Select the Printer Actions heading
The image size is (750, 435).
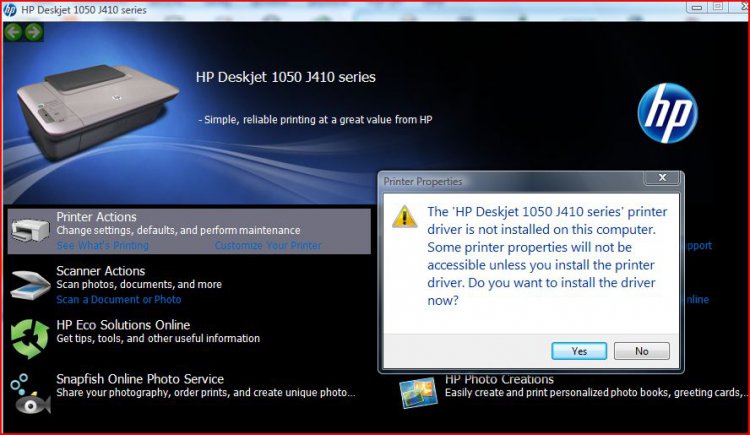pyautogui.click(x=96, y=217)
